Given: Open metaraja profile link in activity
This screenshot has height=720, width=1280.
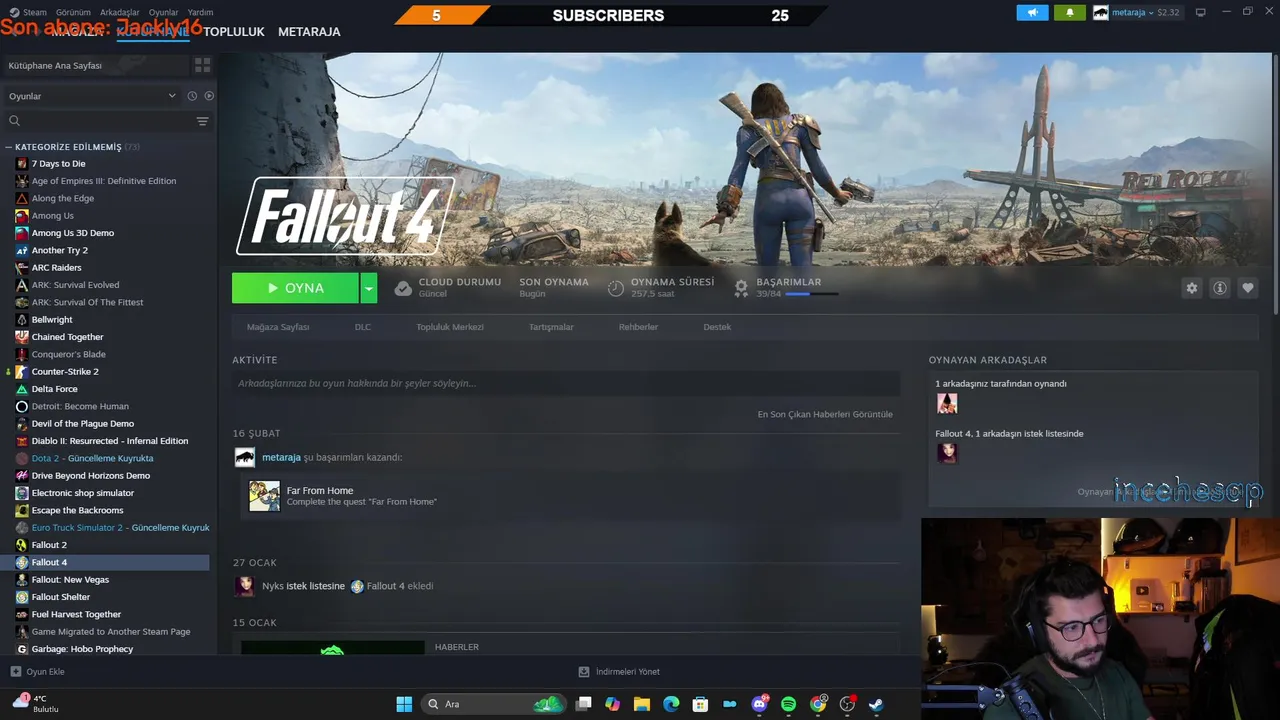Looking at the screenshot, I should pyautogui.click(x=281, y=457).
